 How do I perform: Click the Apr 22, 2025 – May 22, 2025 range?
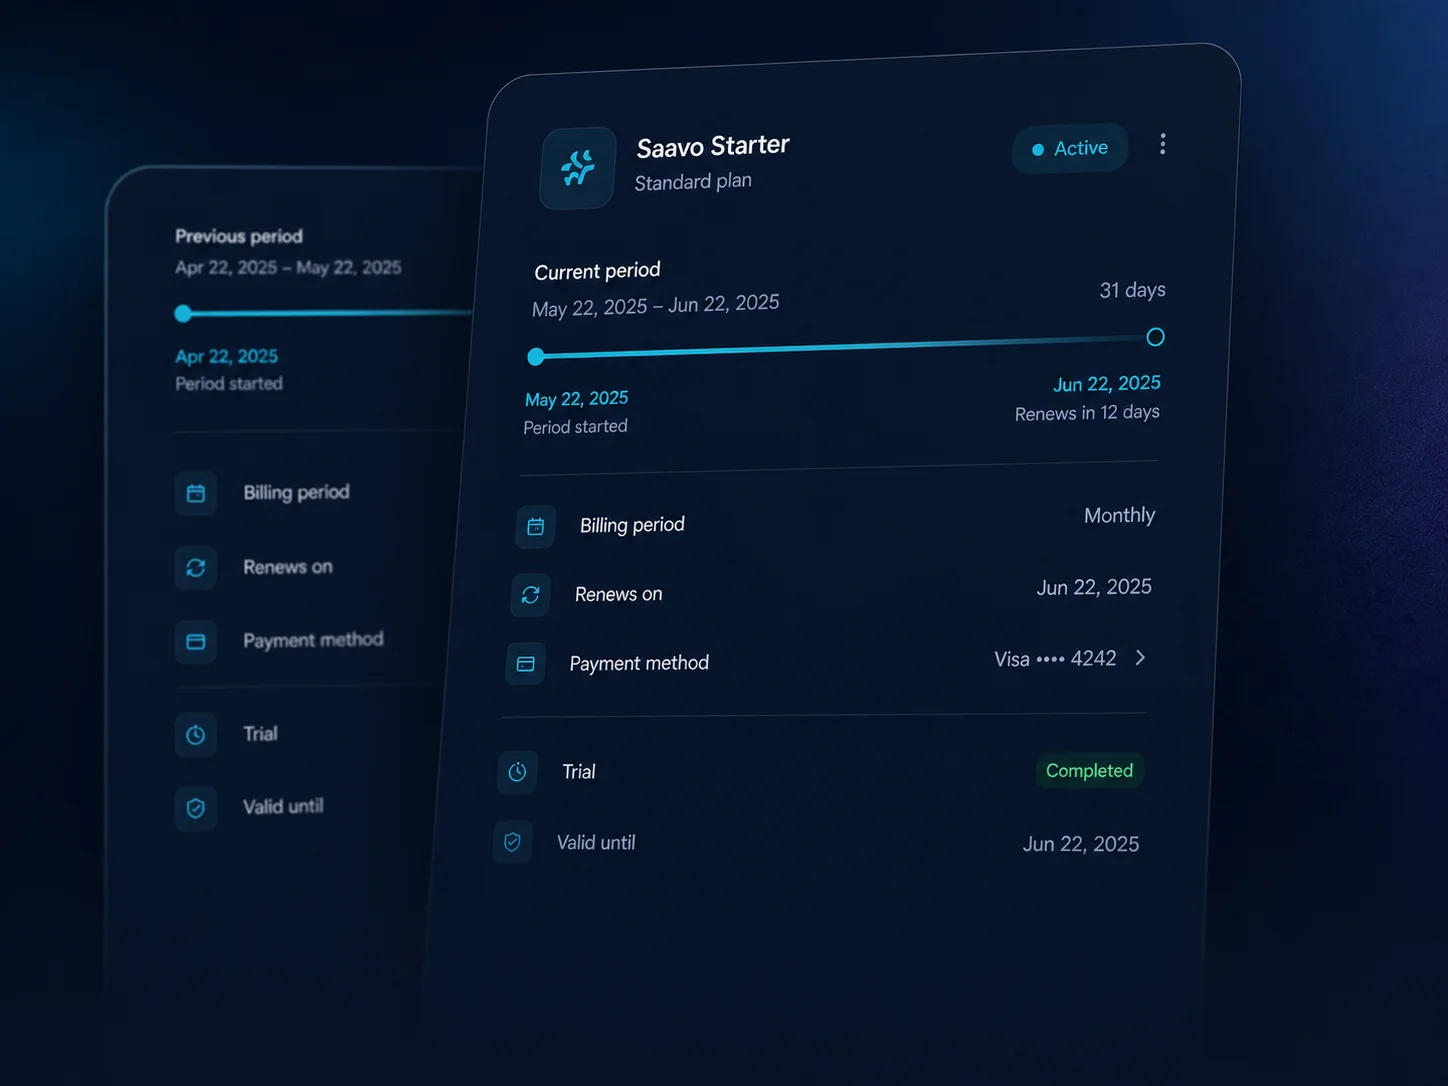click(288, 267)
